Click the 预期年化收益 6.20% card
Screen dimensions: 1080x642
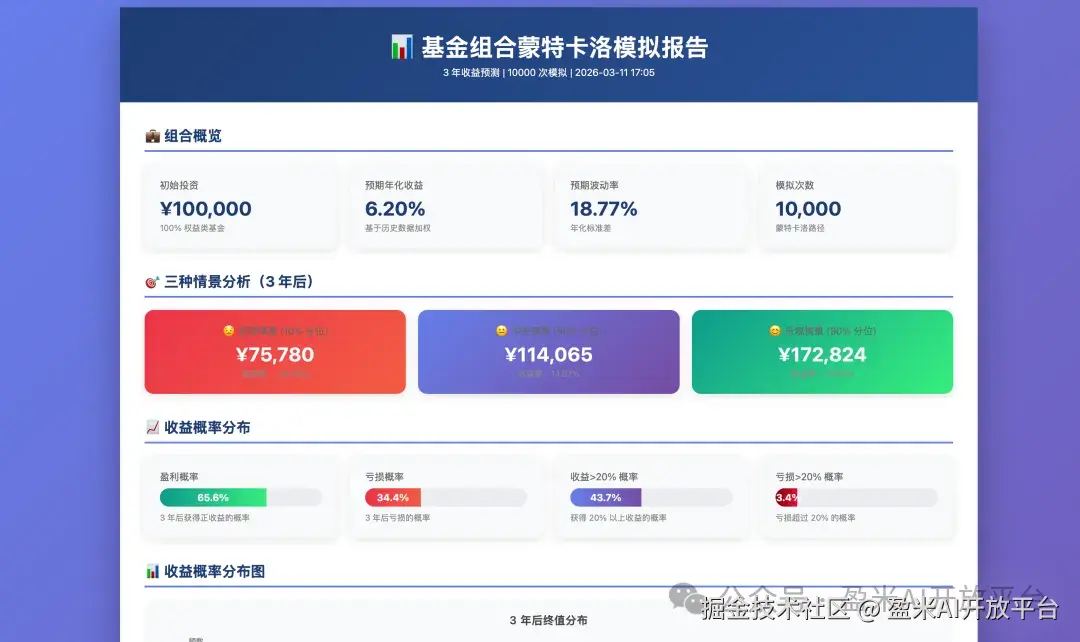[445, 204]
